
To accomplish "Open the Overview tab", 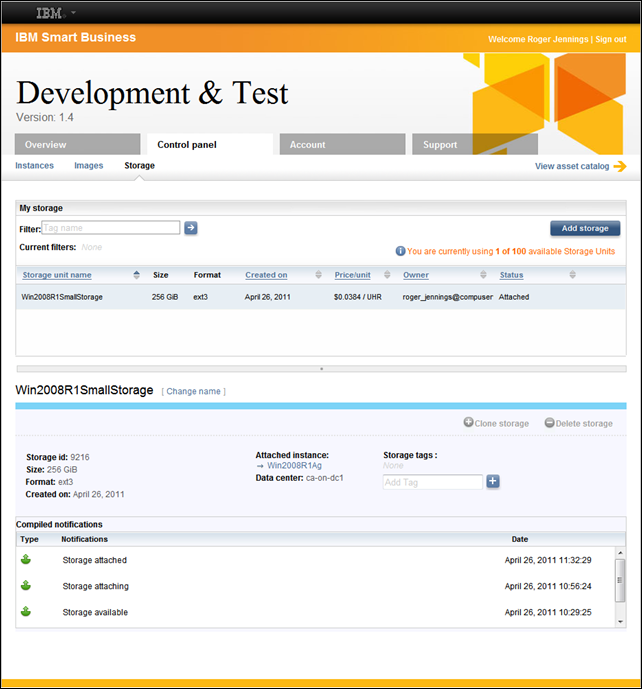I will point(78,145).
